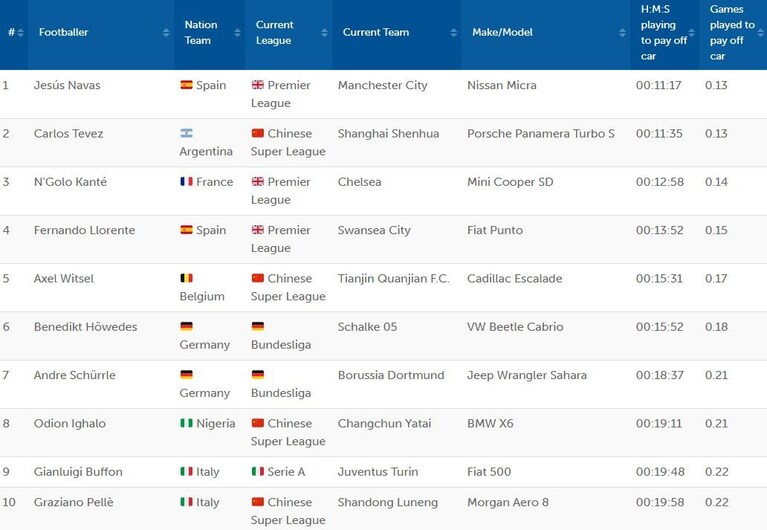Click the Current League sort arrows
This screenshot has height=530, width=767.
coord(324,33)
